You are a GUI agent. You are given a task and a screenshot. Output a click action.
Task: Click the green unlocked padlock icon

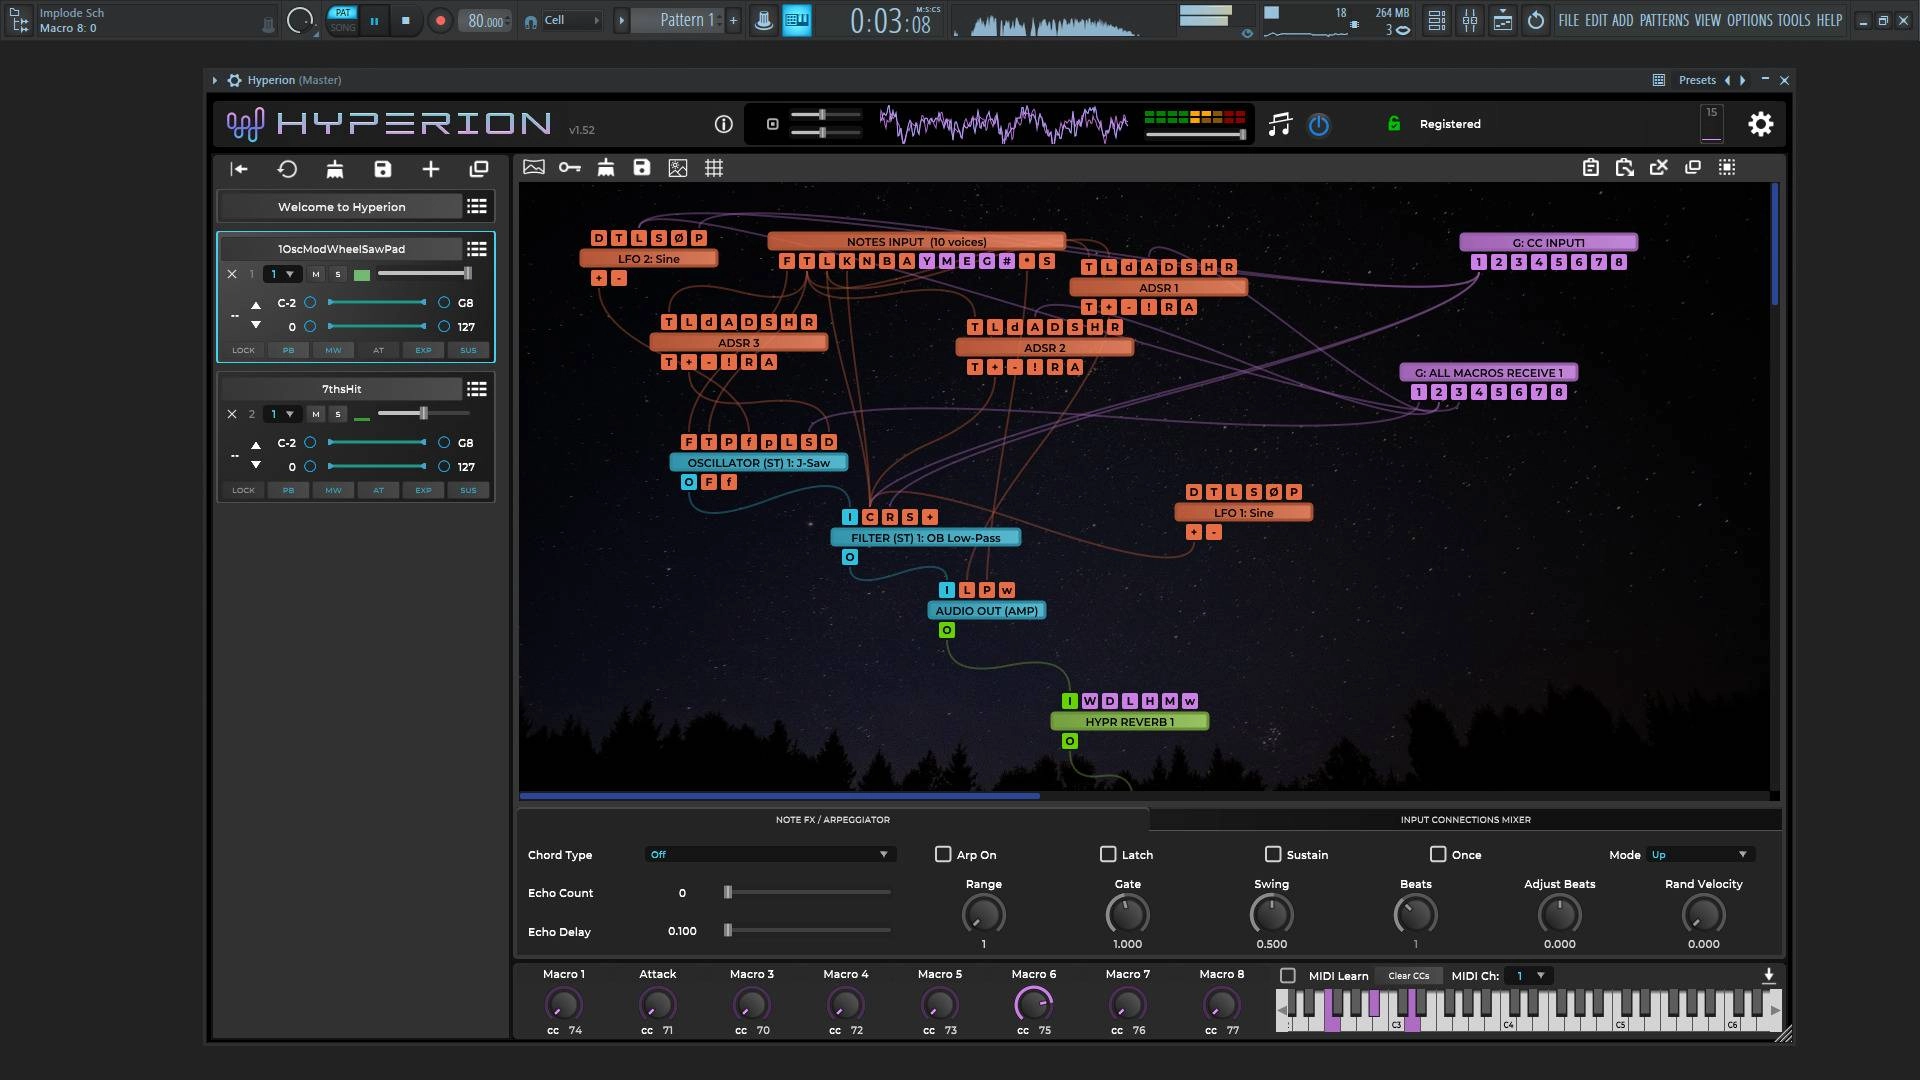(x=1393, y=124)
